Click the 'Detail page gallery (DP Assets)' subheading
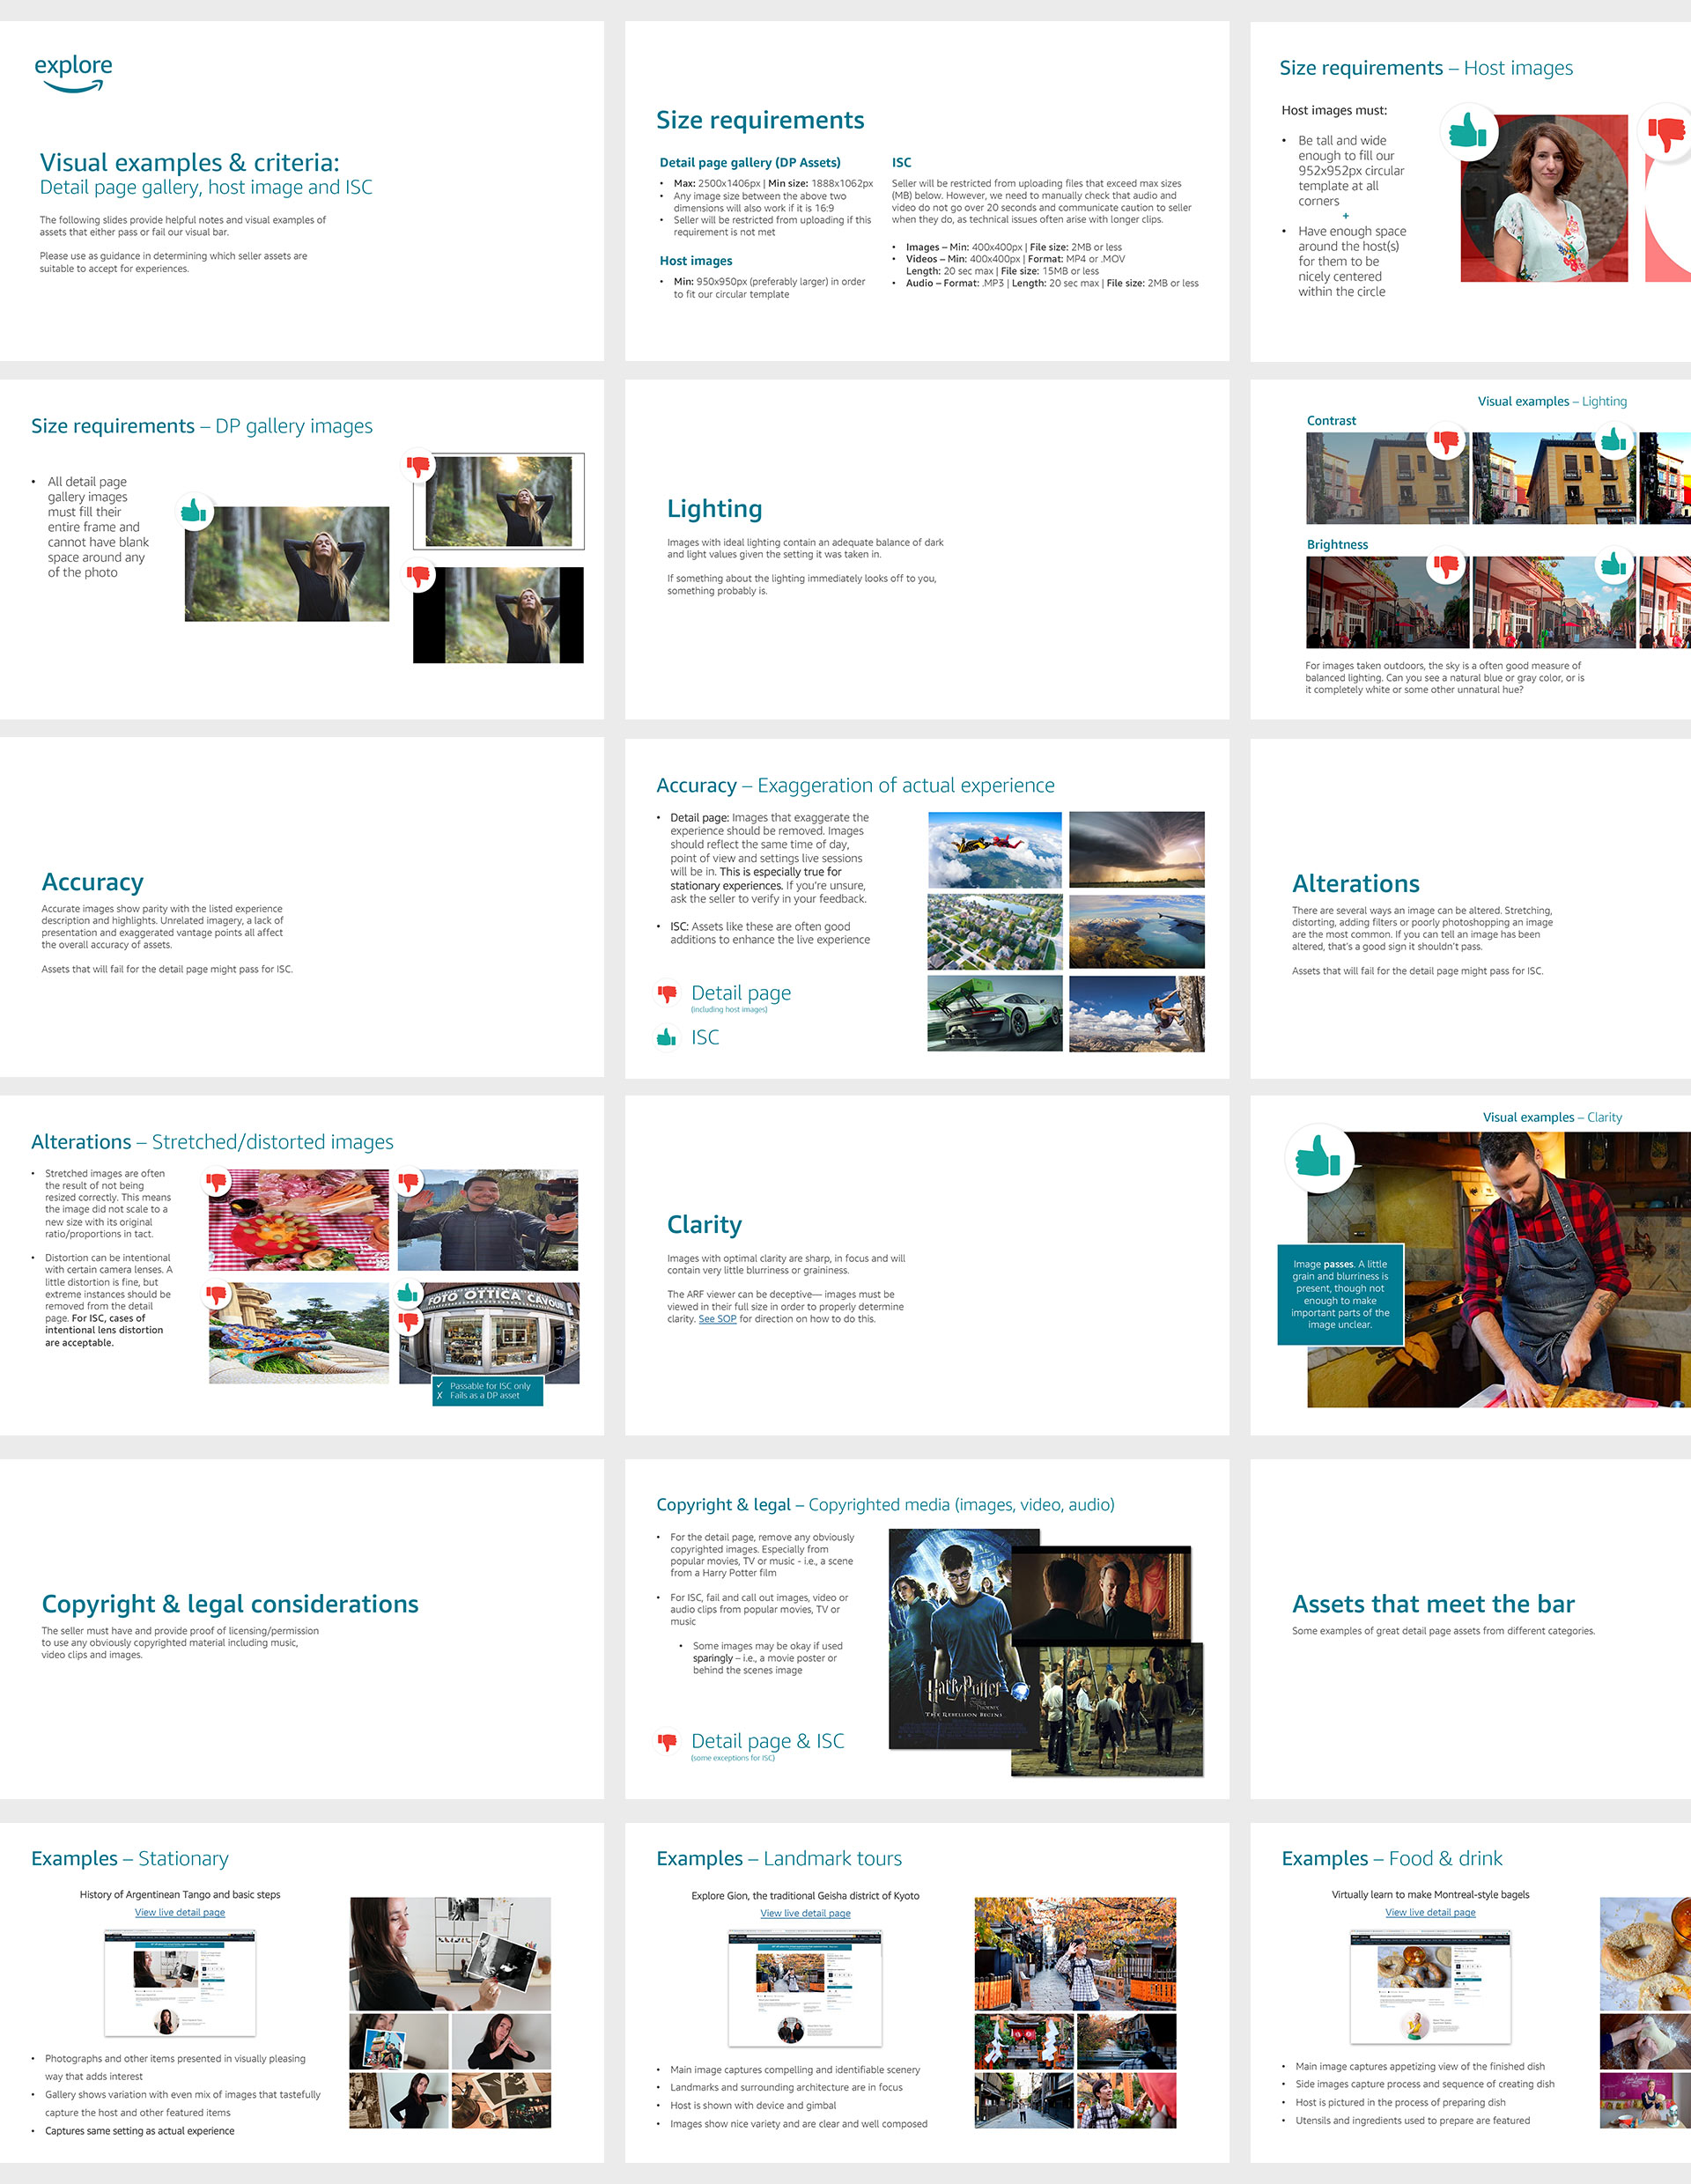Viewport: 1691px width, 2184px height. 750,162
